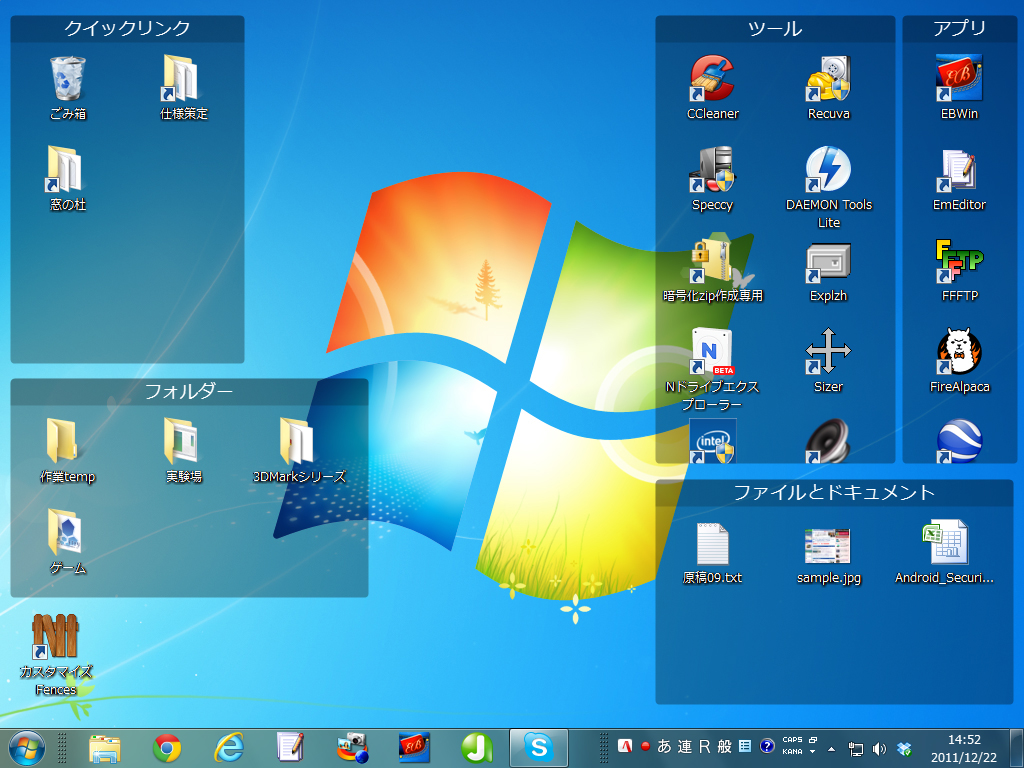Select the speaker shortcut icon in ツール
The image size is (1024, 768).
point(828,441)
